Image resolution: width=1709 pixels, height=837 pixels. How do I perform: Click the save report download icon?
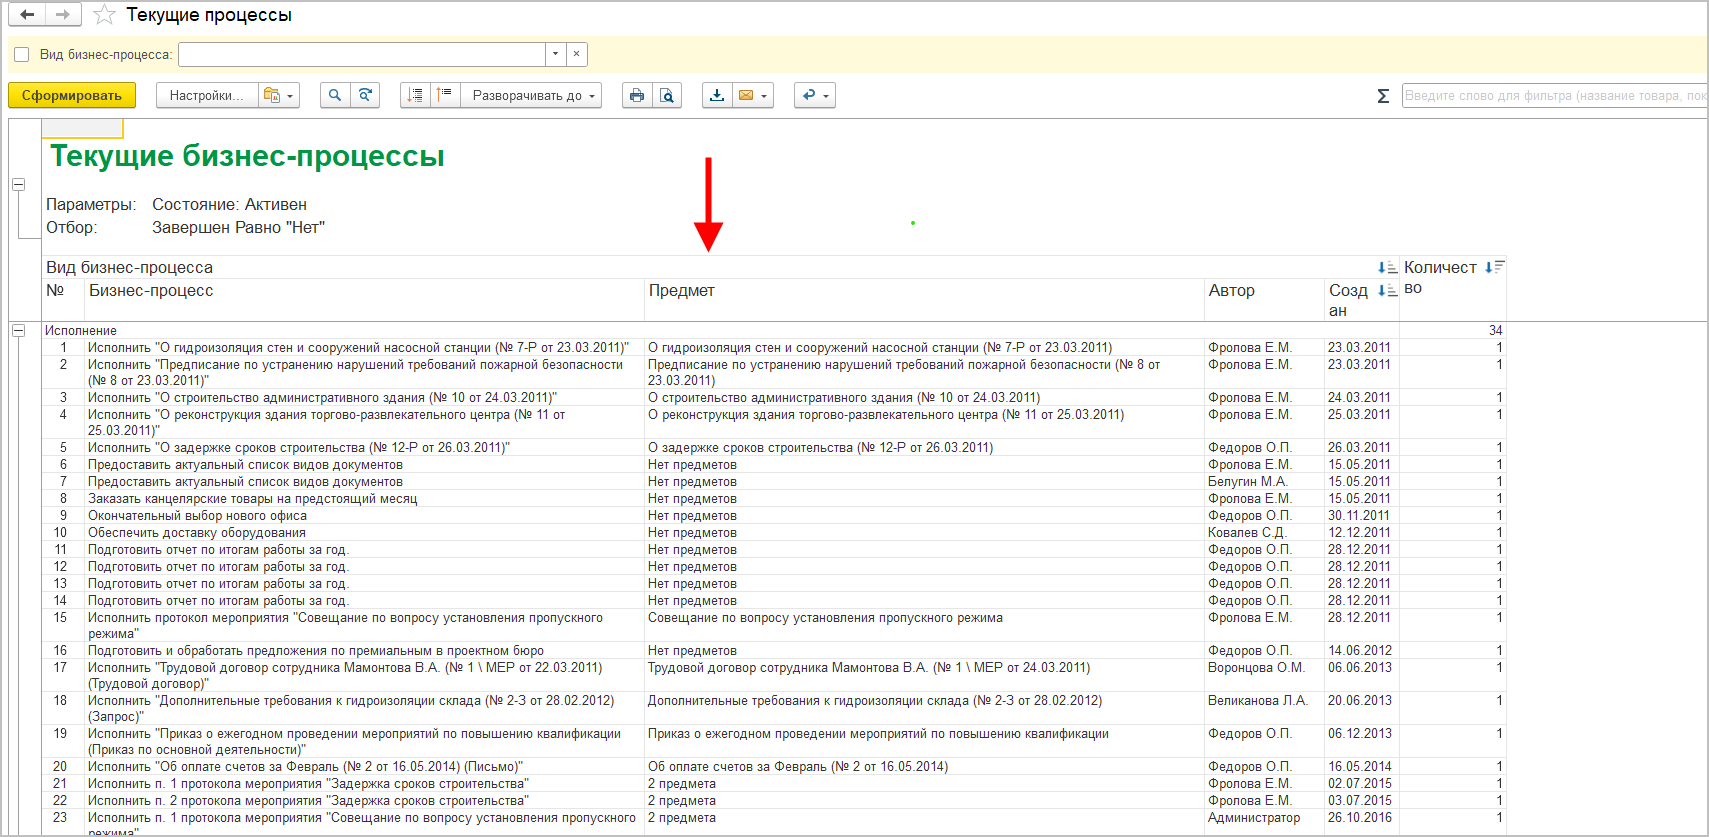click(717, 95)
